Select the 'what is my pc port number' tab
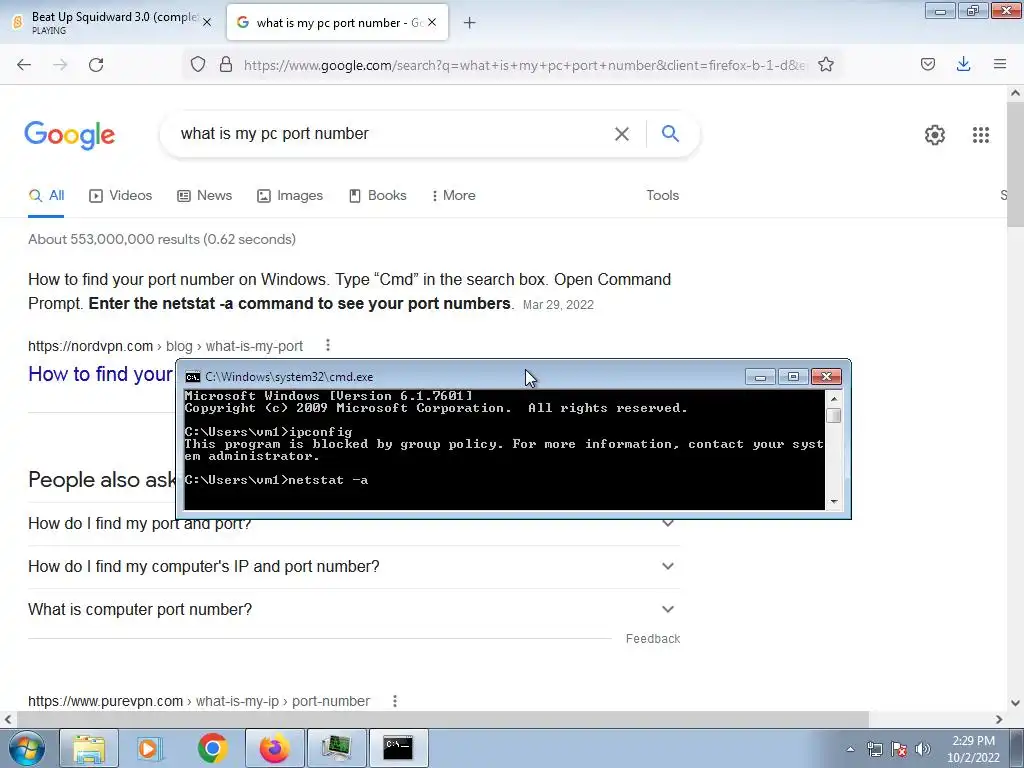The height and width of the screenshot is (768, 1024). [x=338, y=22]
